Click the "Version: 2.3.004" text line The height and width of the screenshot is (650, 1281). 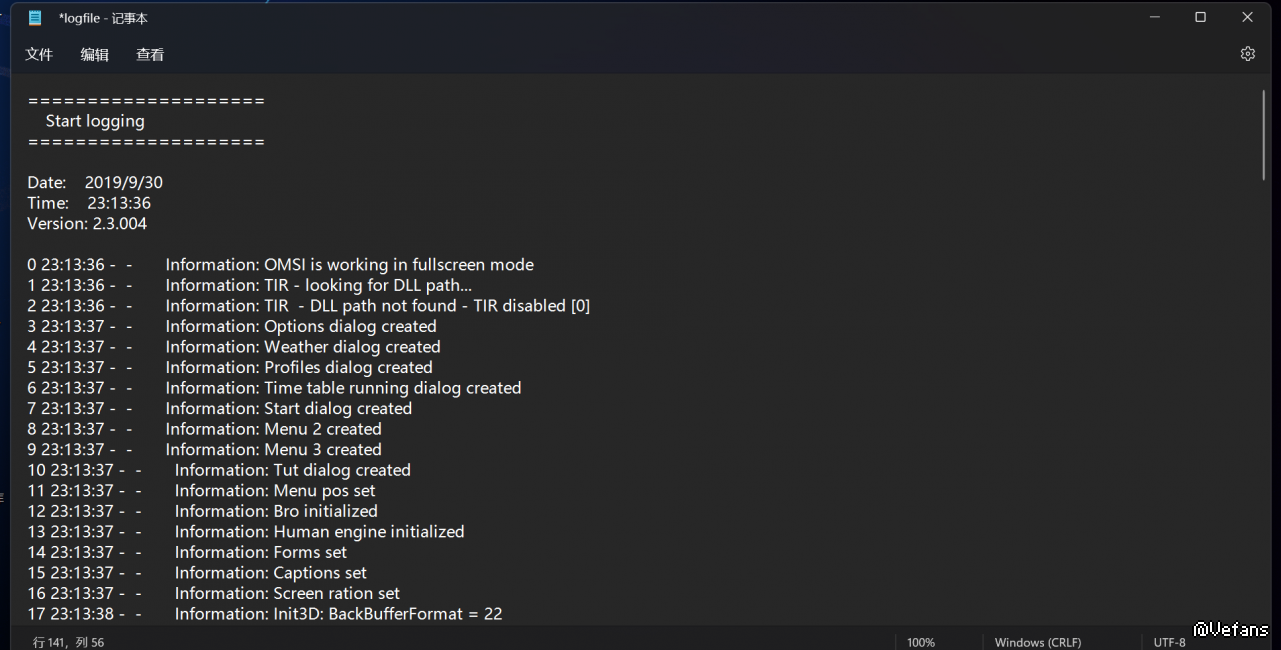[x=87, y=224]
